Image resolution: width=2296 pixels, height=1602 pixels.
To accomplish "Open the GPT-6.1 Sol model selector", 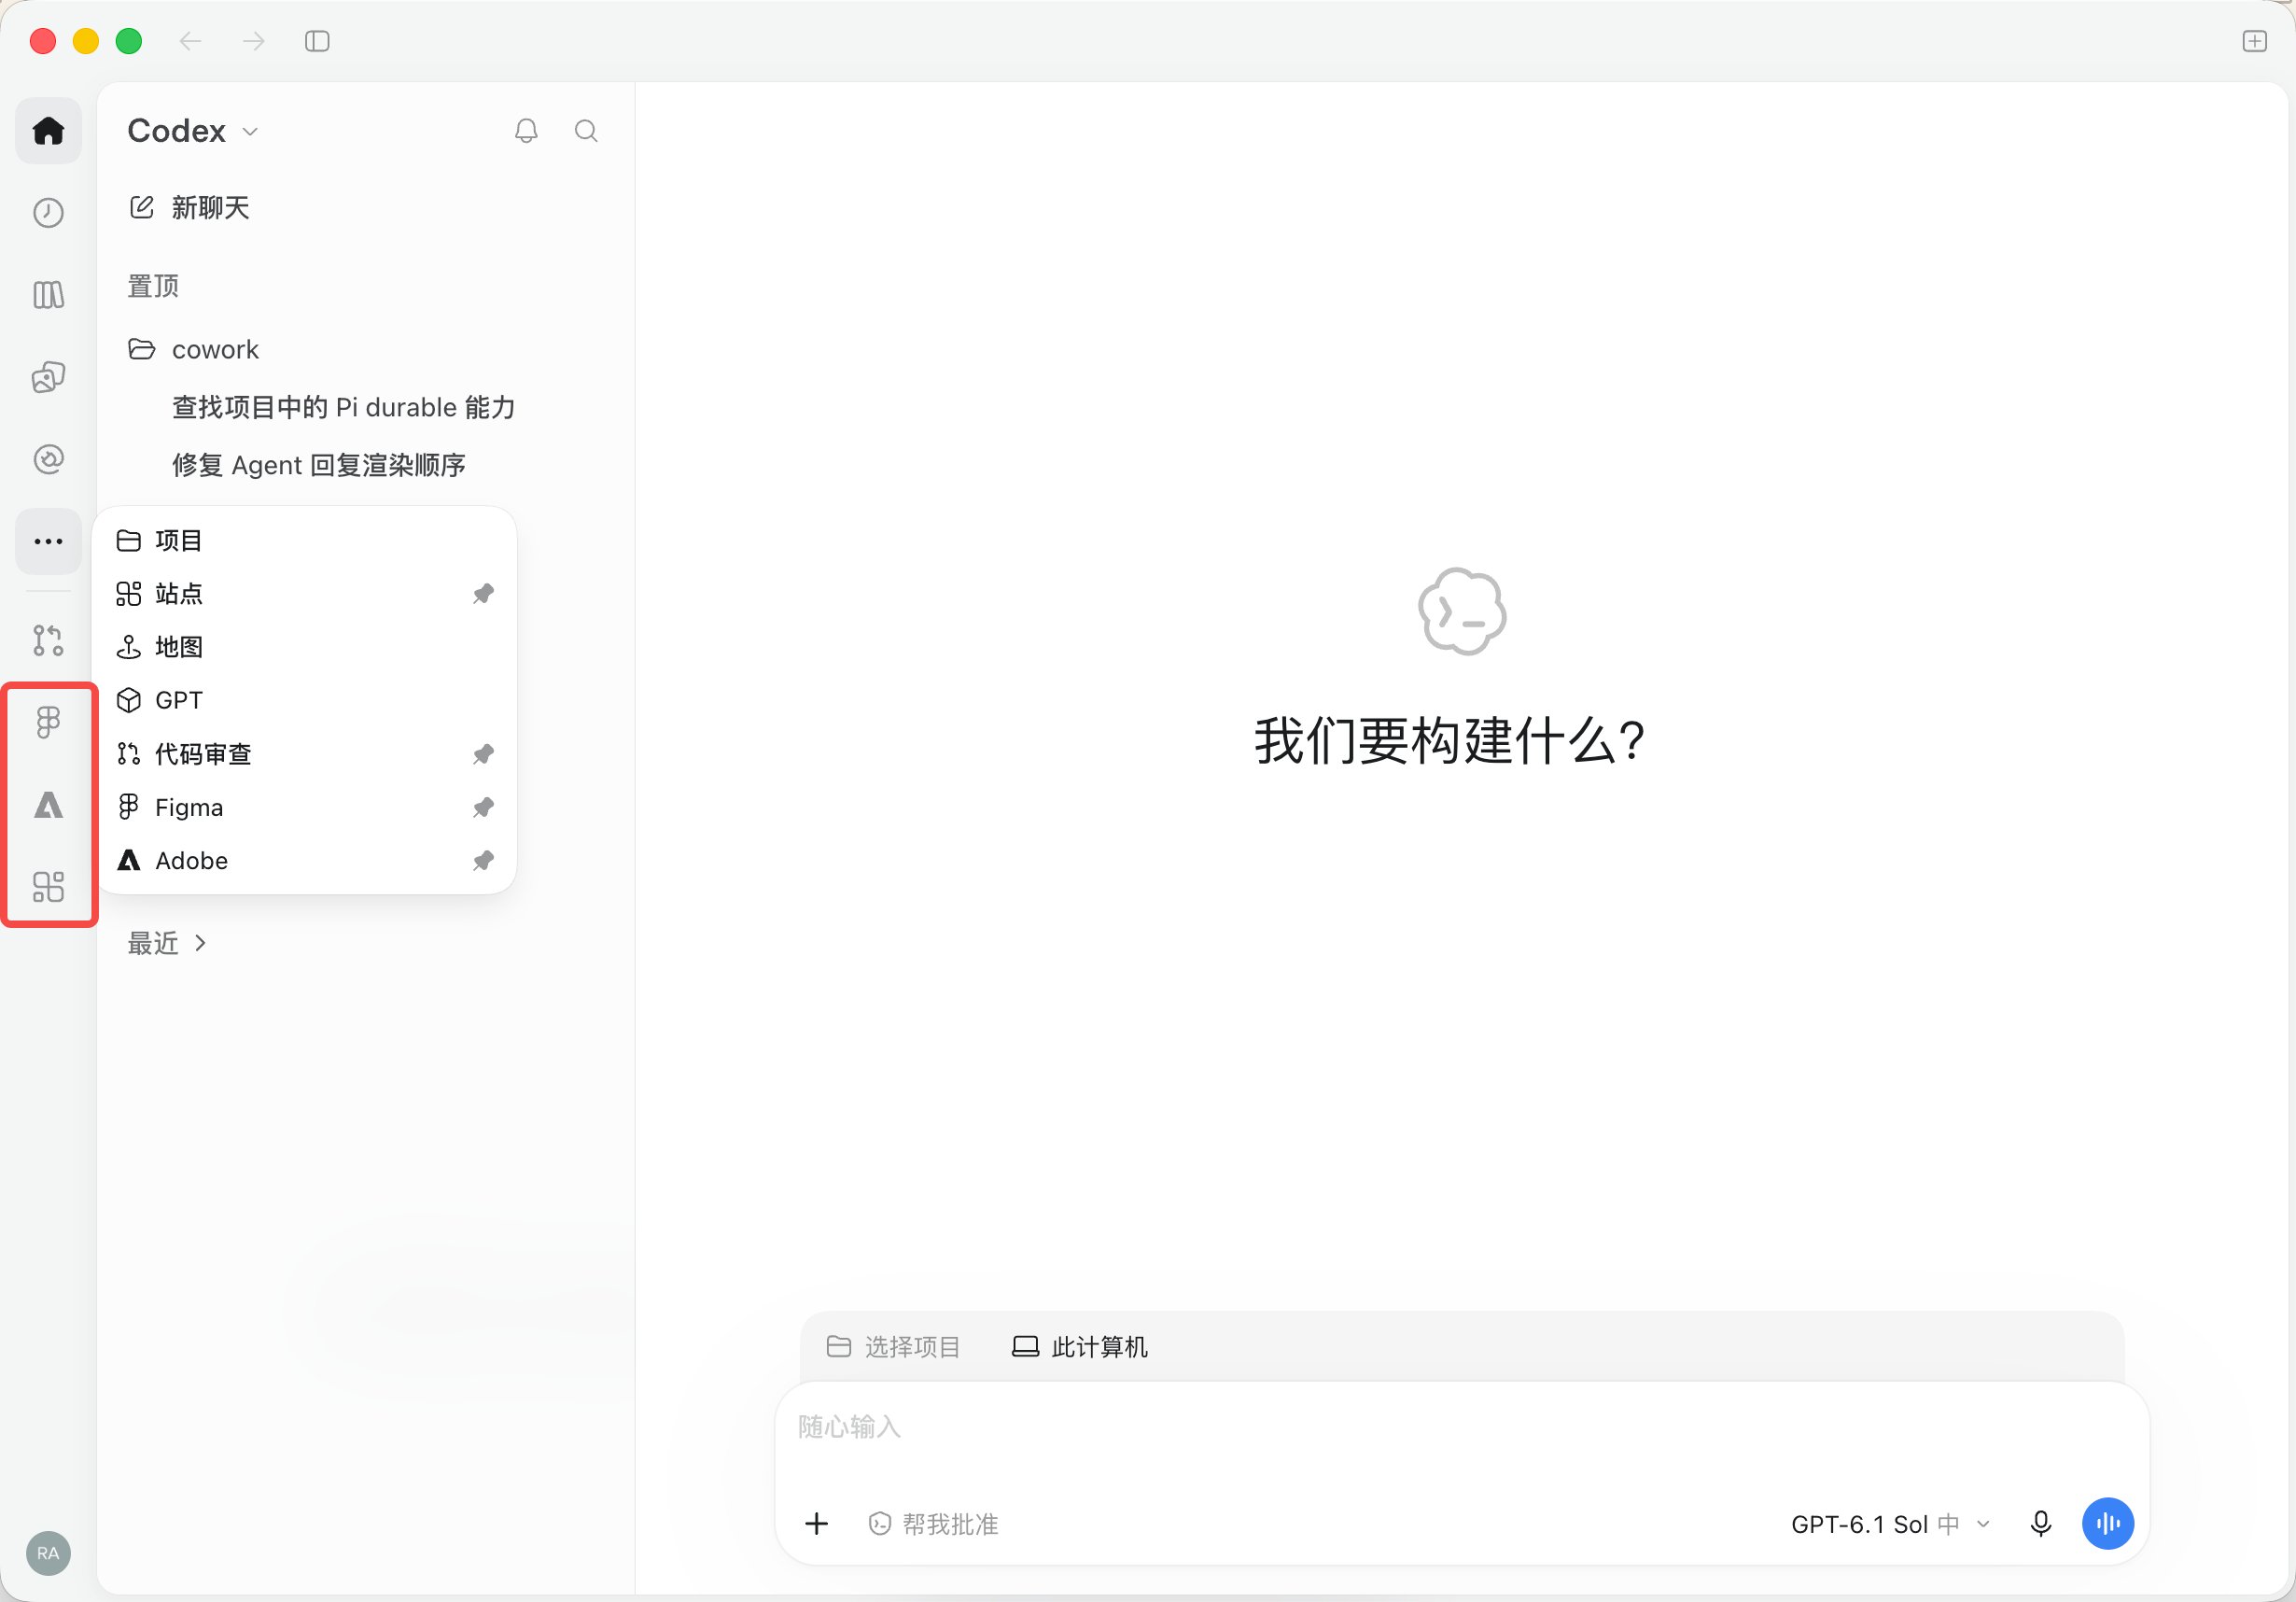I will [x=1890, y=1523].
